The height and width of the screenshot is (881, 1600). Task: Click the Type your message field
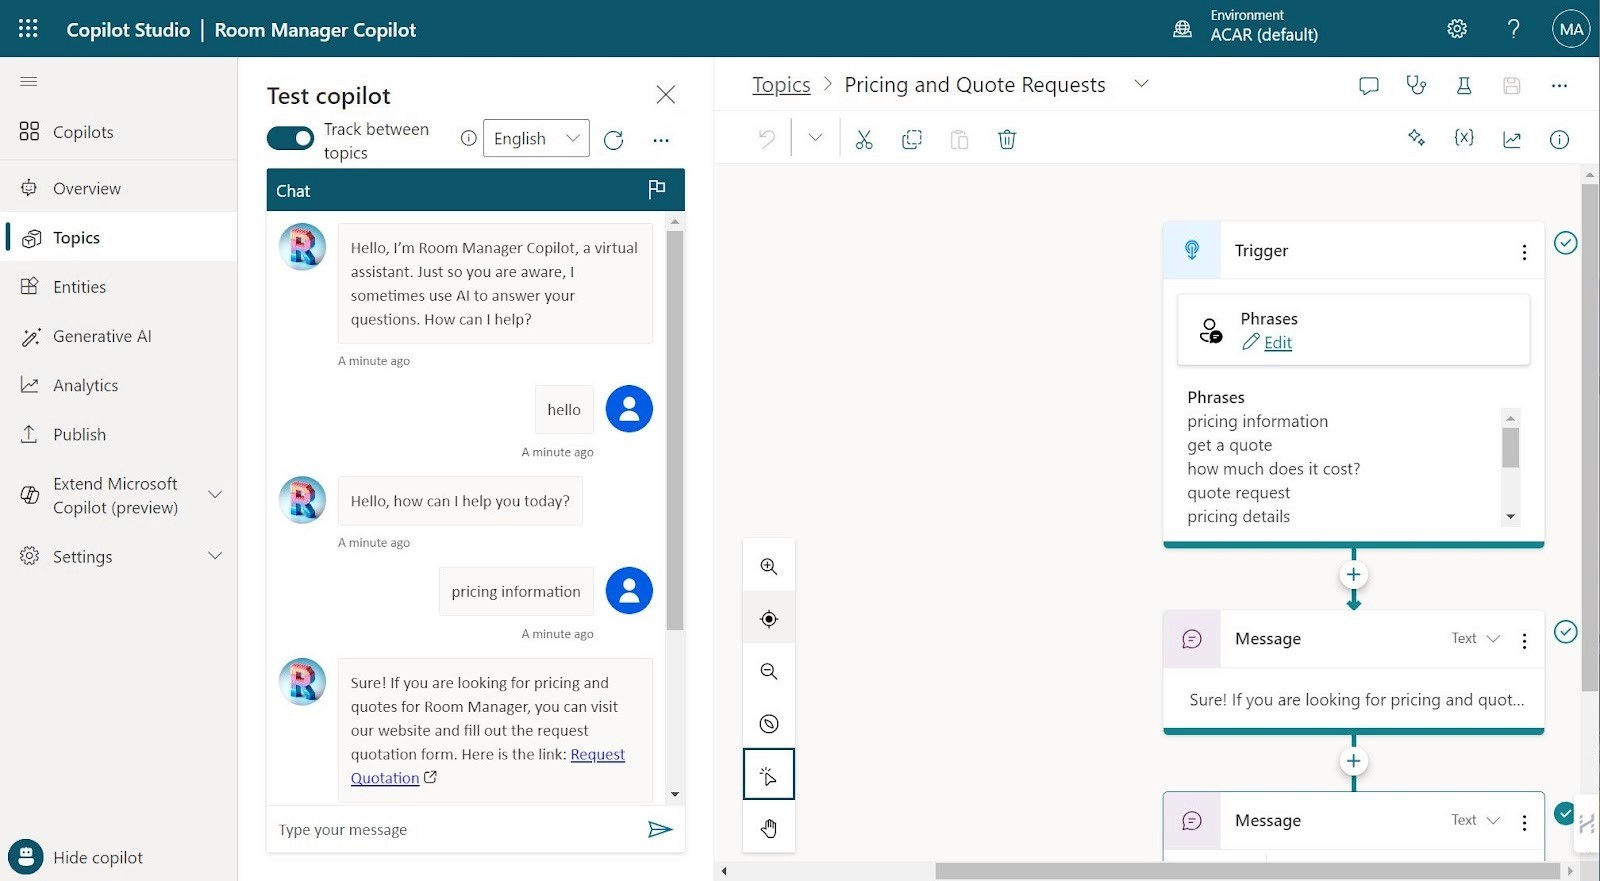point(455,829)
